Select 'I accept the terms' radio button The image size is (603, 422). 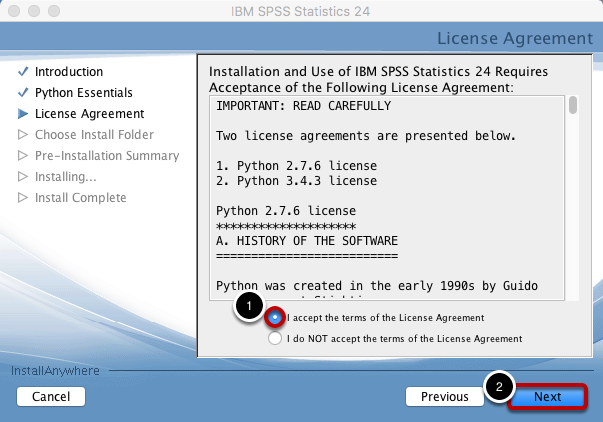(275, 317)
